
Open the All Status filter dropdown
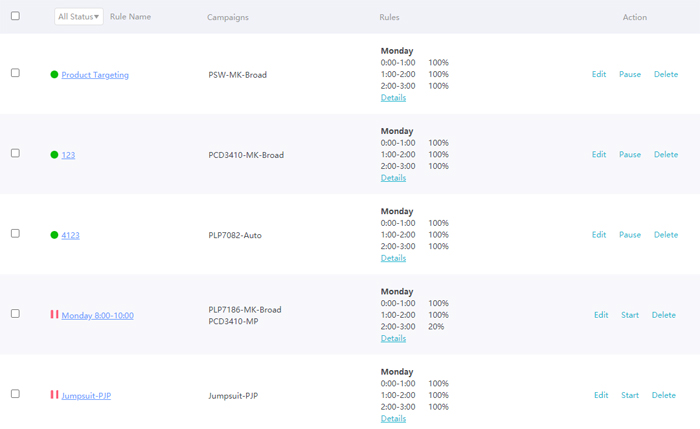pyautogui.click(x=79, y=17)
